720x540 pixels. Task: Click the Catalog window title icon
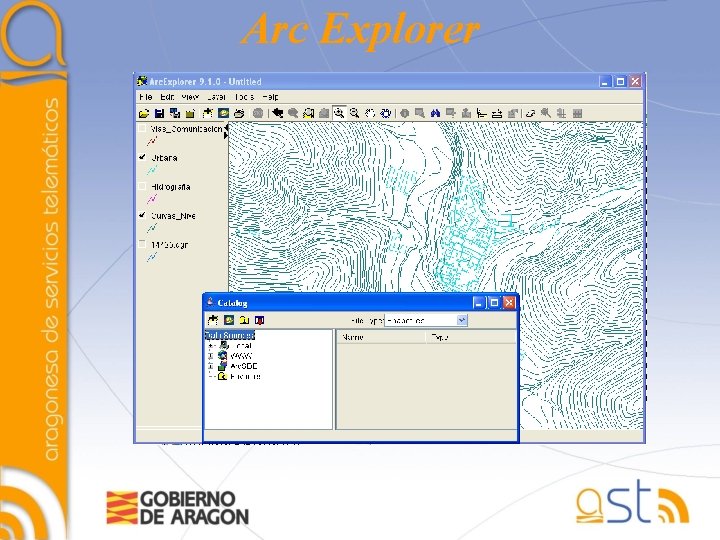point(210,303)
